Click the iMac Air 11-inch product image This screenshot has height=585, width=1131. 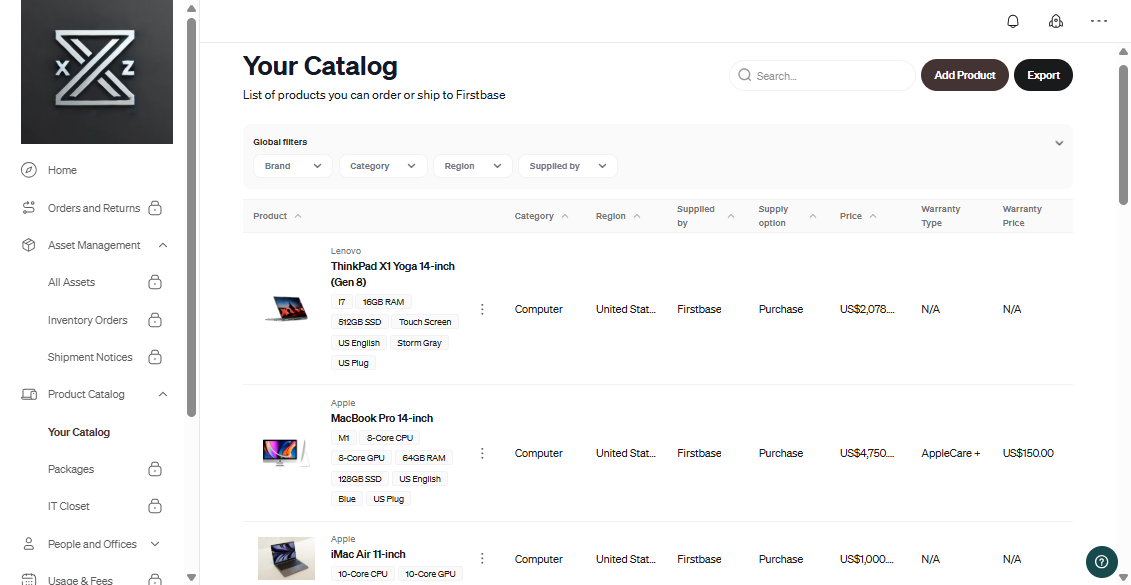(286, 558)
